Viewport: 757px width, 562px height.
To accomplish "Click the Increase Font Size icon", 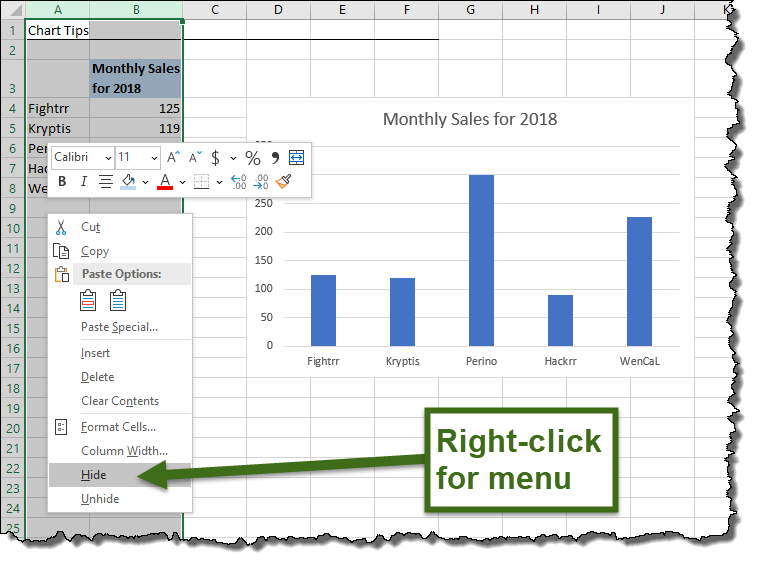I will [x=174, y=158].
